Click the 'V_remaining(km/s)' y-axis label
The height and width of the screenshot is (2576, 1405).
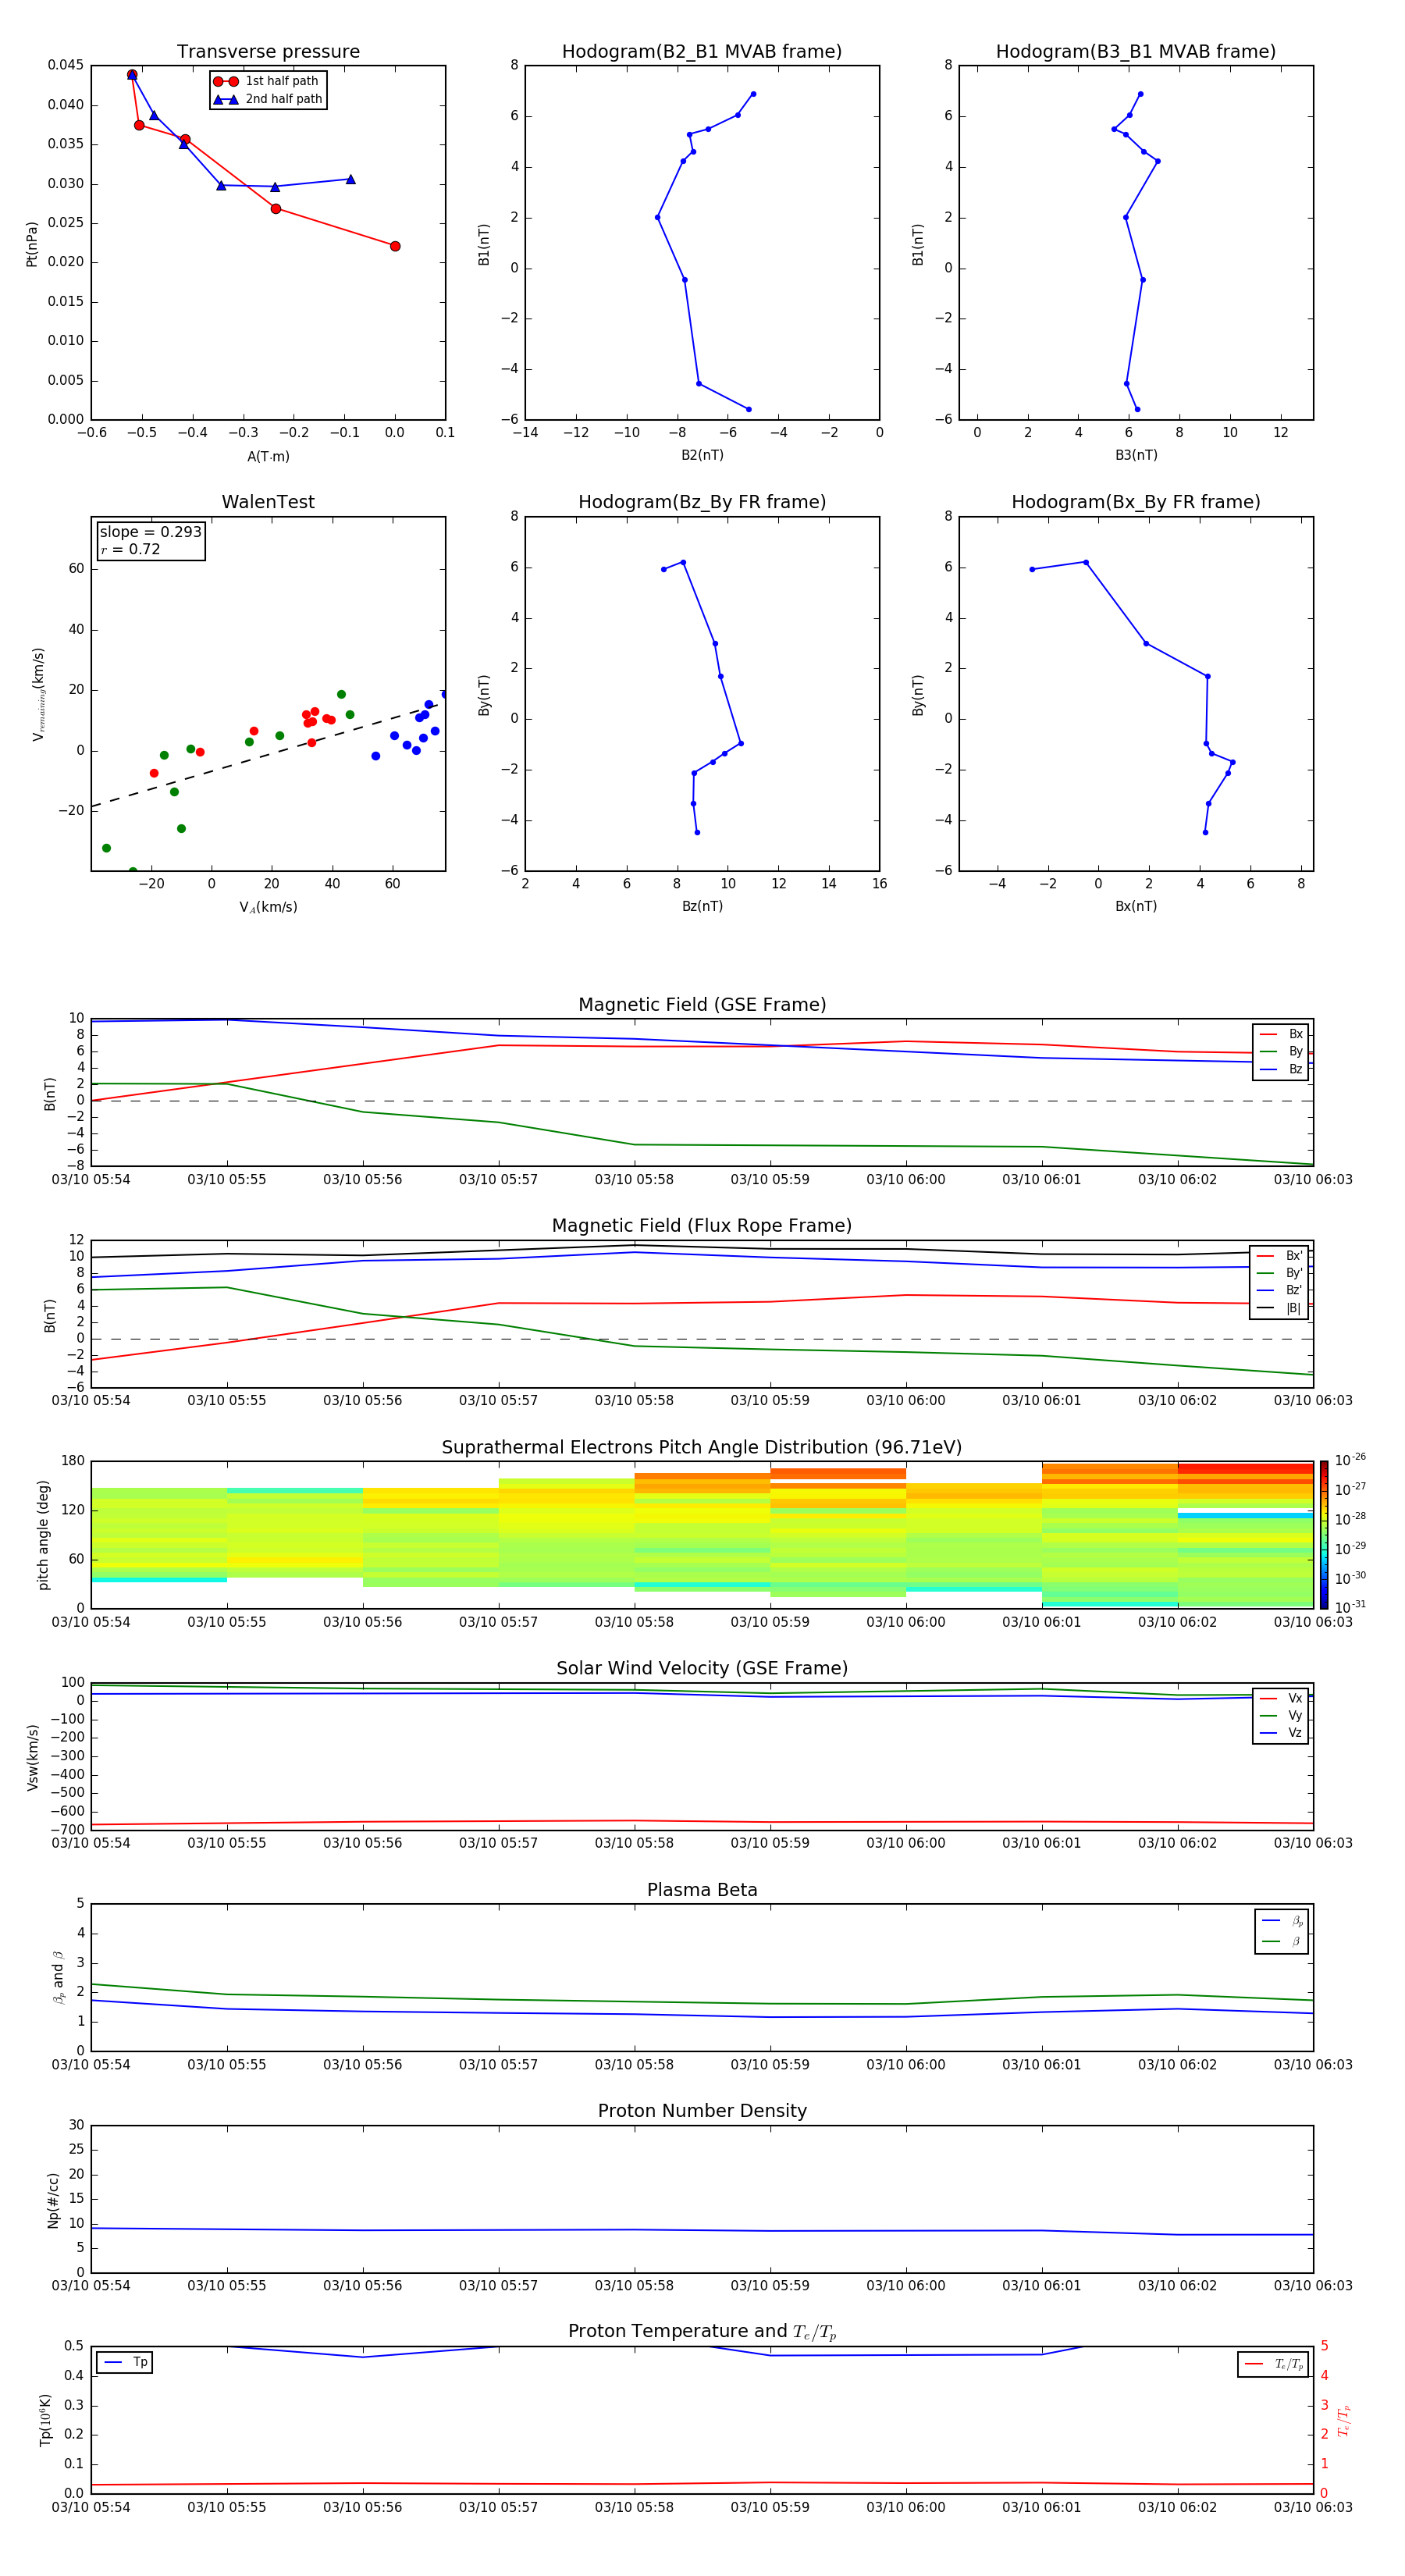pos(39,694)
